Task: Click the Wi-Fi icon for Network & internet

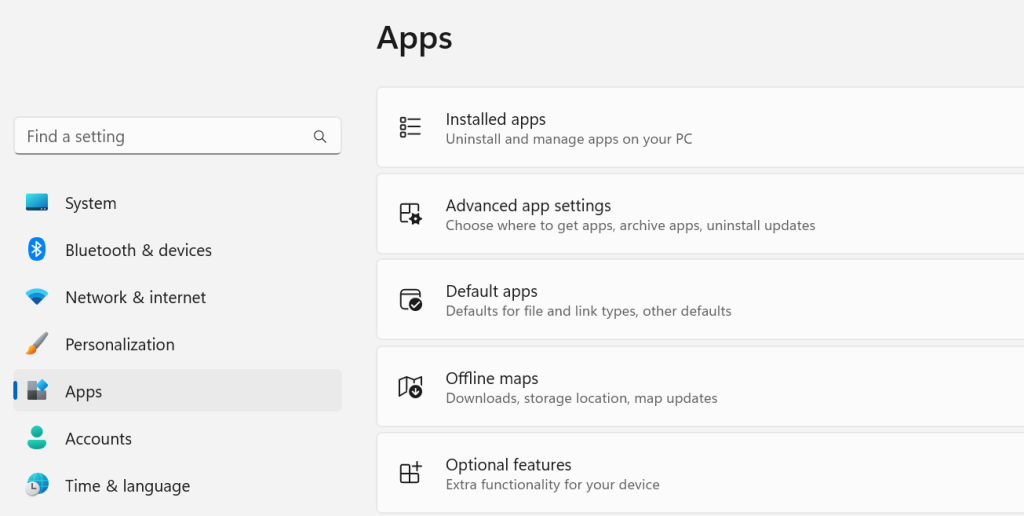Action: [x=37, y=297]
